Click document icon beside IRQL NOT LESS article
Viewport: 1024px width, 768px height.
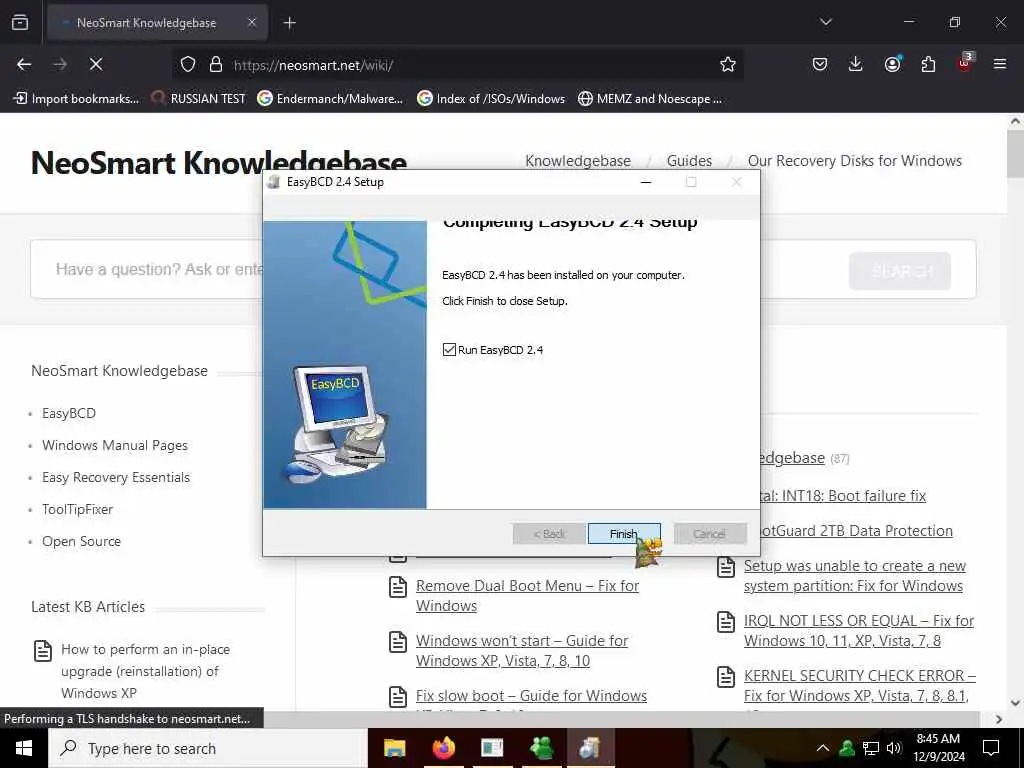pyautogui.click(x=726, y=622)
